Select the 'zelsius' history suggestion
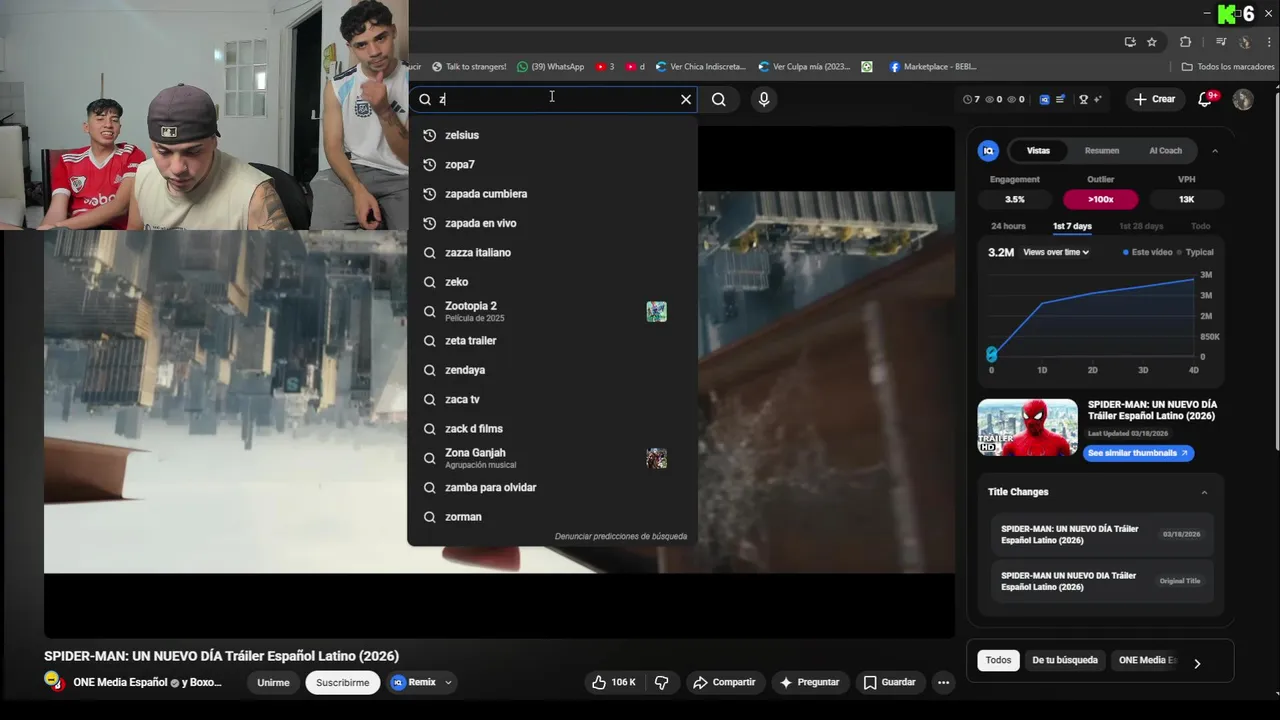Viewport: 1280px width, 720px height. pyautogui.click(x=552, y=135)
